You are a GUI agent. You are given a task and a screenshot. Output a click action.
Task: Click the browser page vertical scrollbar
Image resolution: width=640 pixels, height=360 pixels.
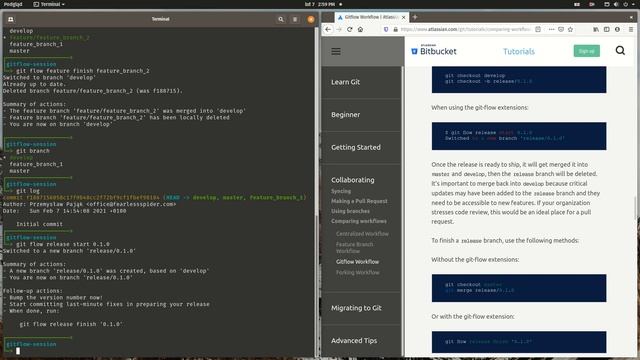click(635, 208)
